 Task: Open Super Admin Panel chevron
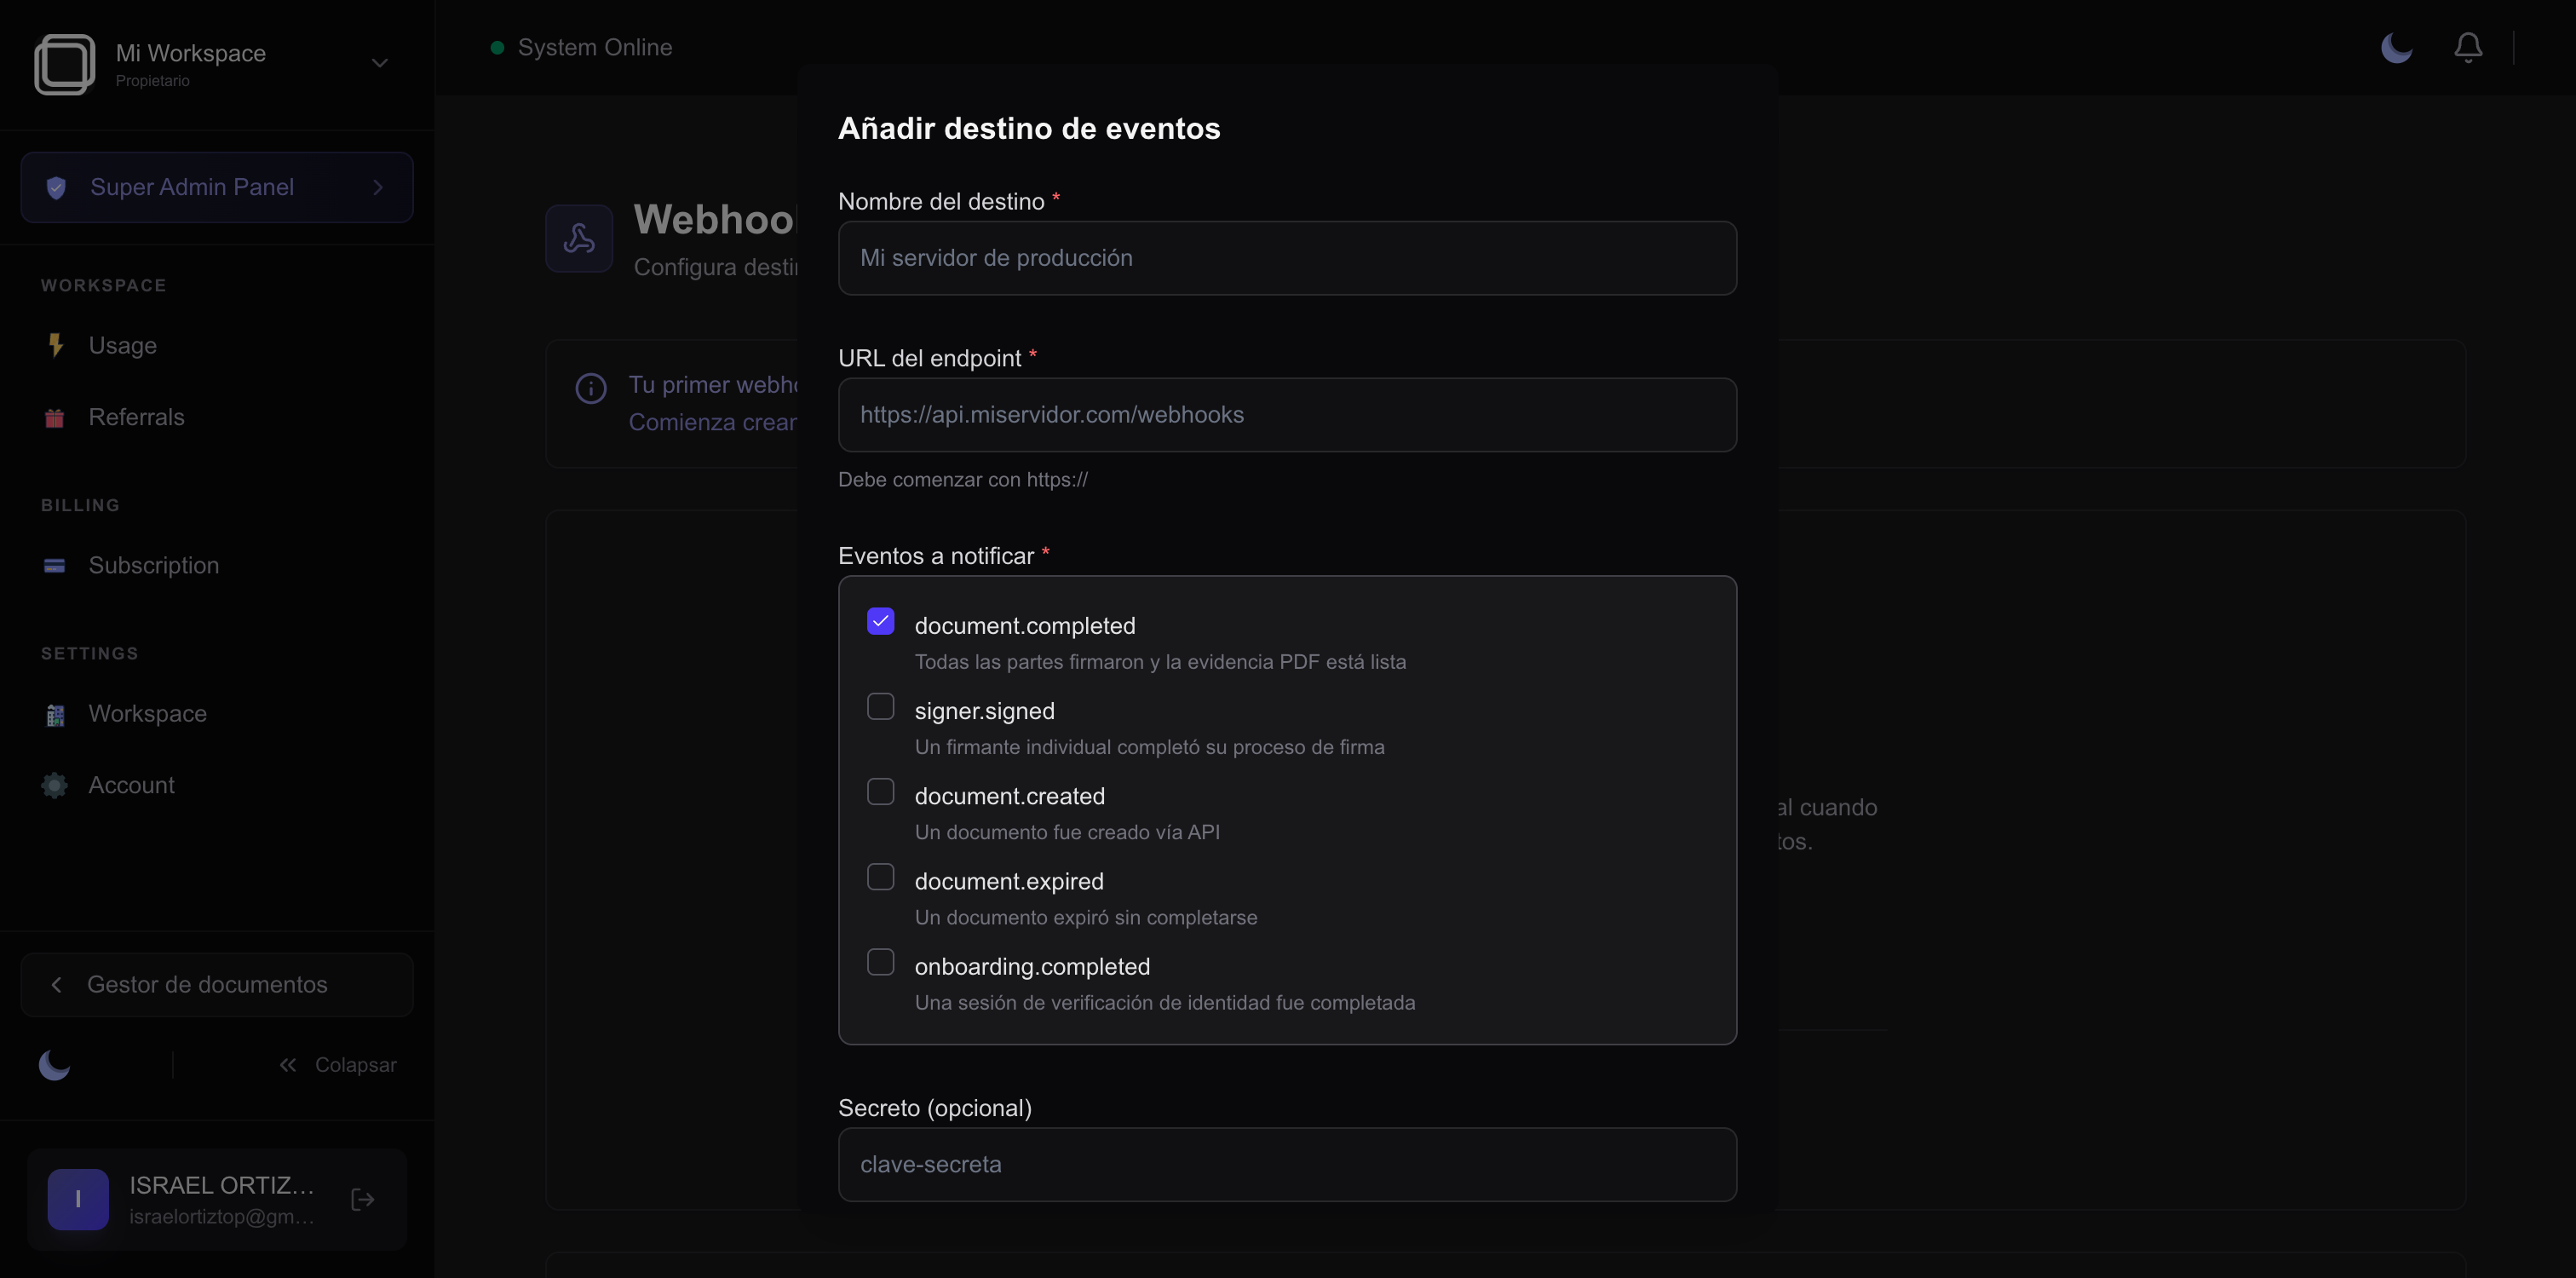pyautogui.click(x=378, y=187)
